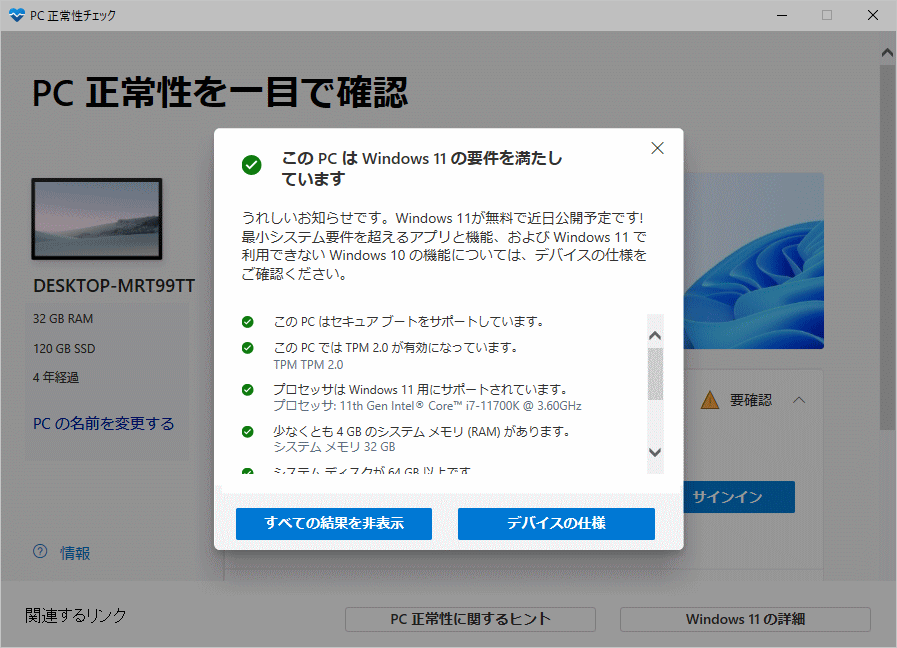897x648 pixels.
Task: Click the processor supported green check icon
Action: 247,389
